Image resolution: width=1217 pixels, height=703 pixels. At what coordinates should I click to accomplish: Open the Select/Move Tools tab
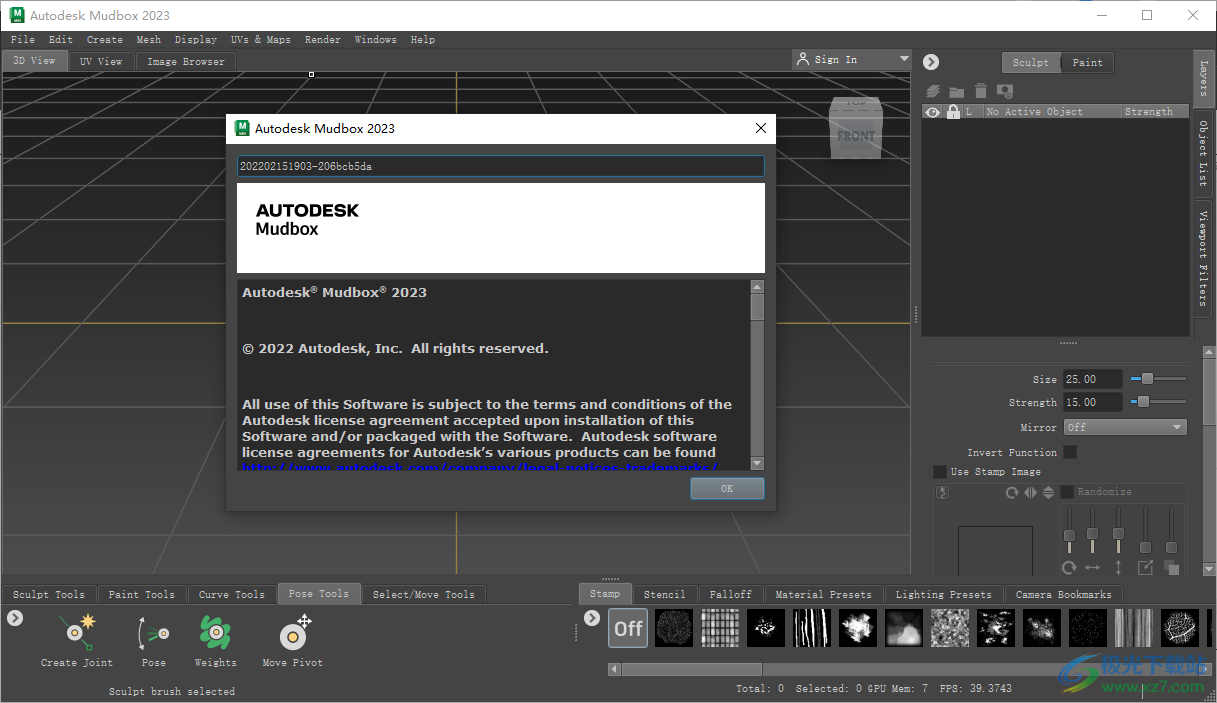(x=423, y=594)
